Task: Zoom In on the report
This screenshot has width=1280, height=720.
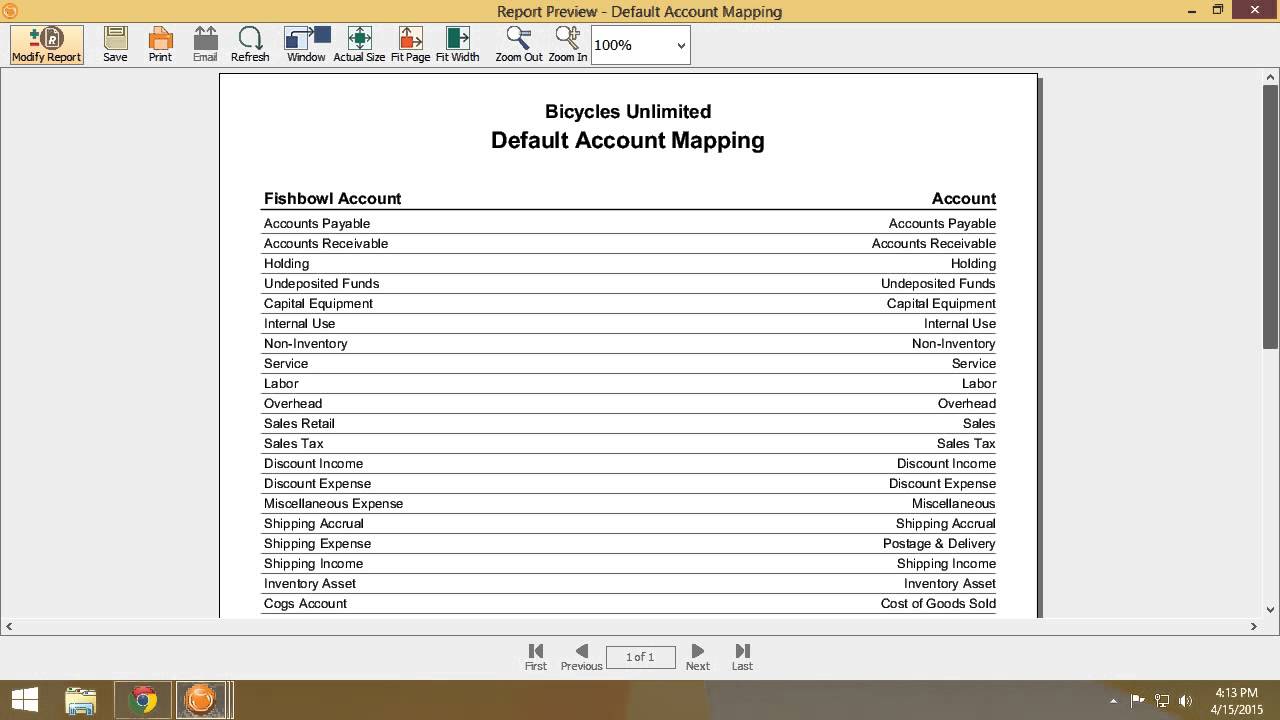Action: [567, 45]
